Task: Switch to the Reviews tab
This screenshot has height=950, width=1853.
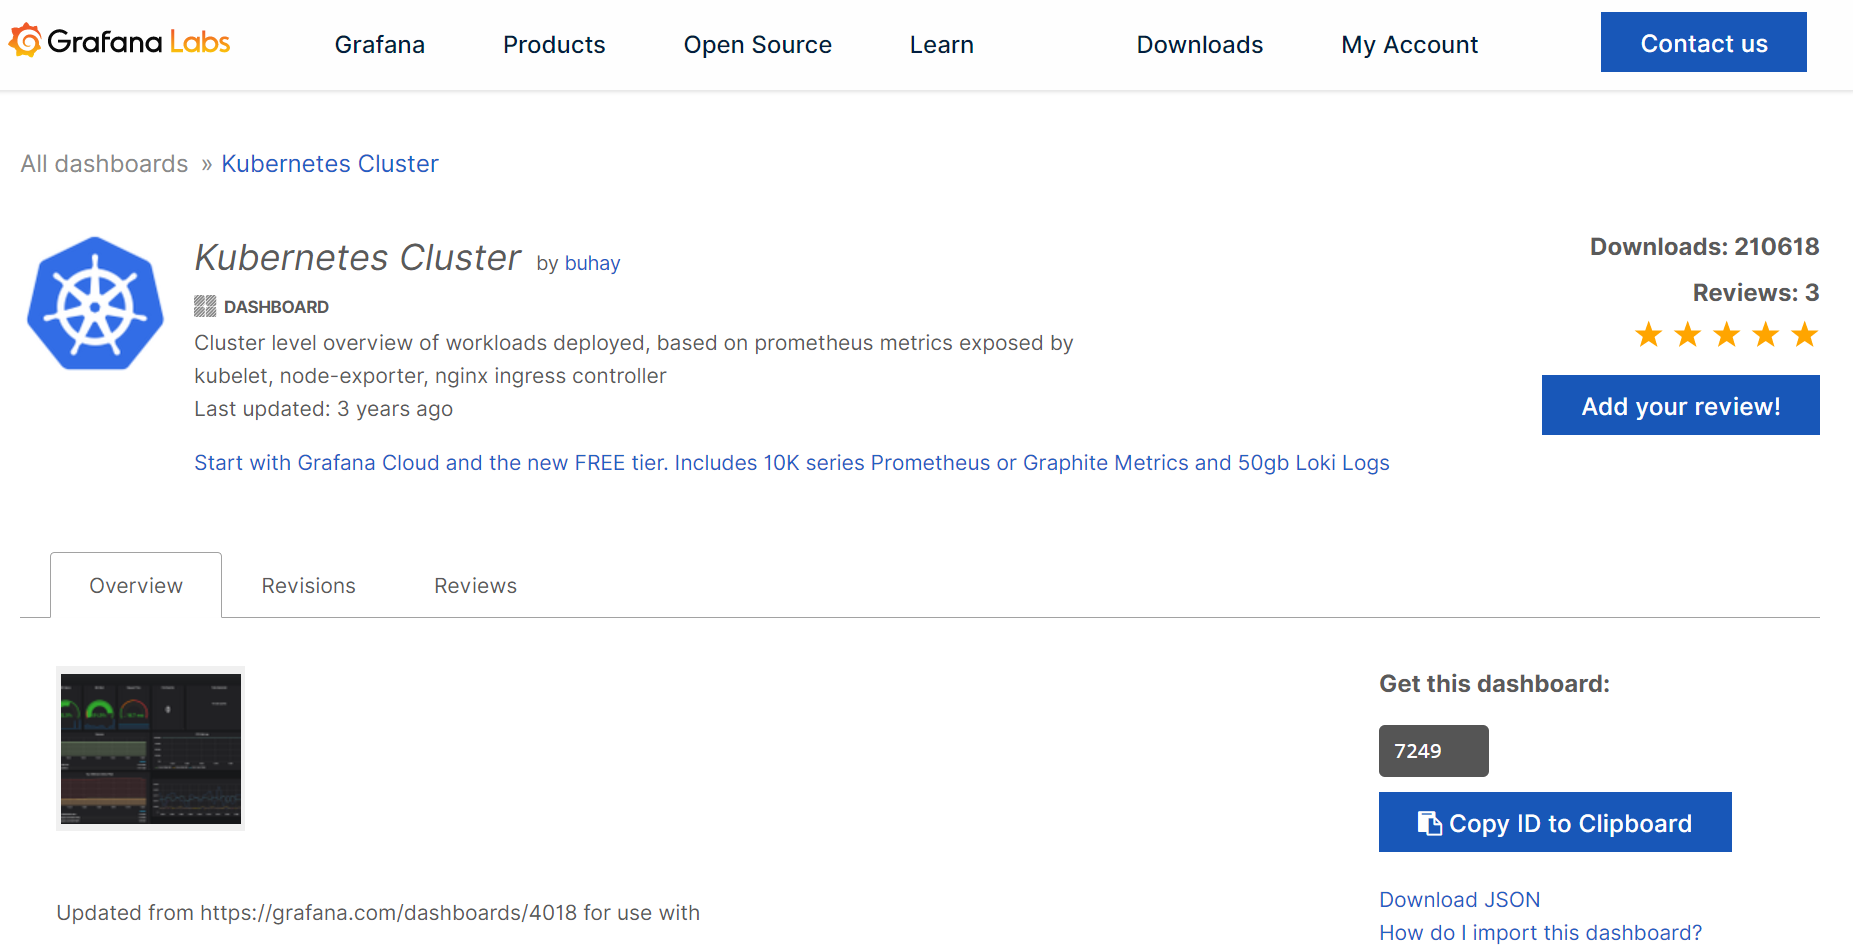Action: click(476, 586)
